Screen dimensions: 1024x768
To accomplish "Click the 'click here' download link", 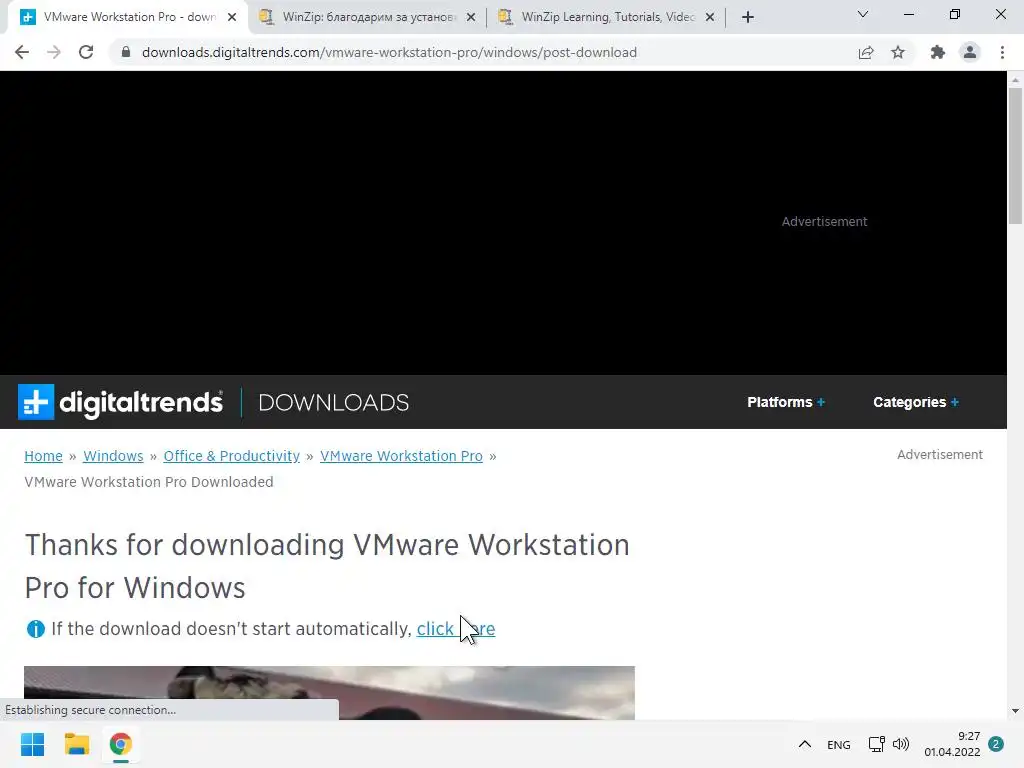I will pos(456,629).
